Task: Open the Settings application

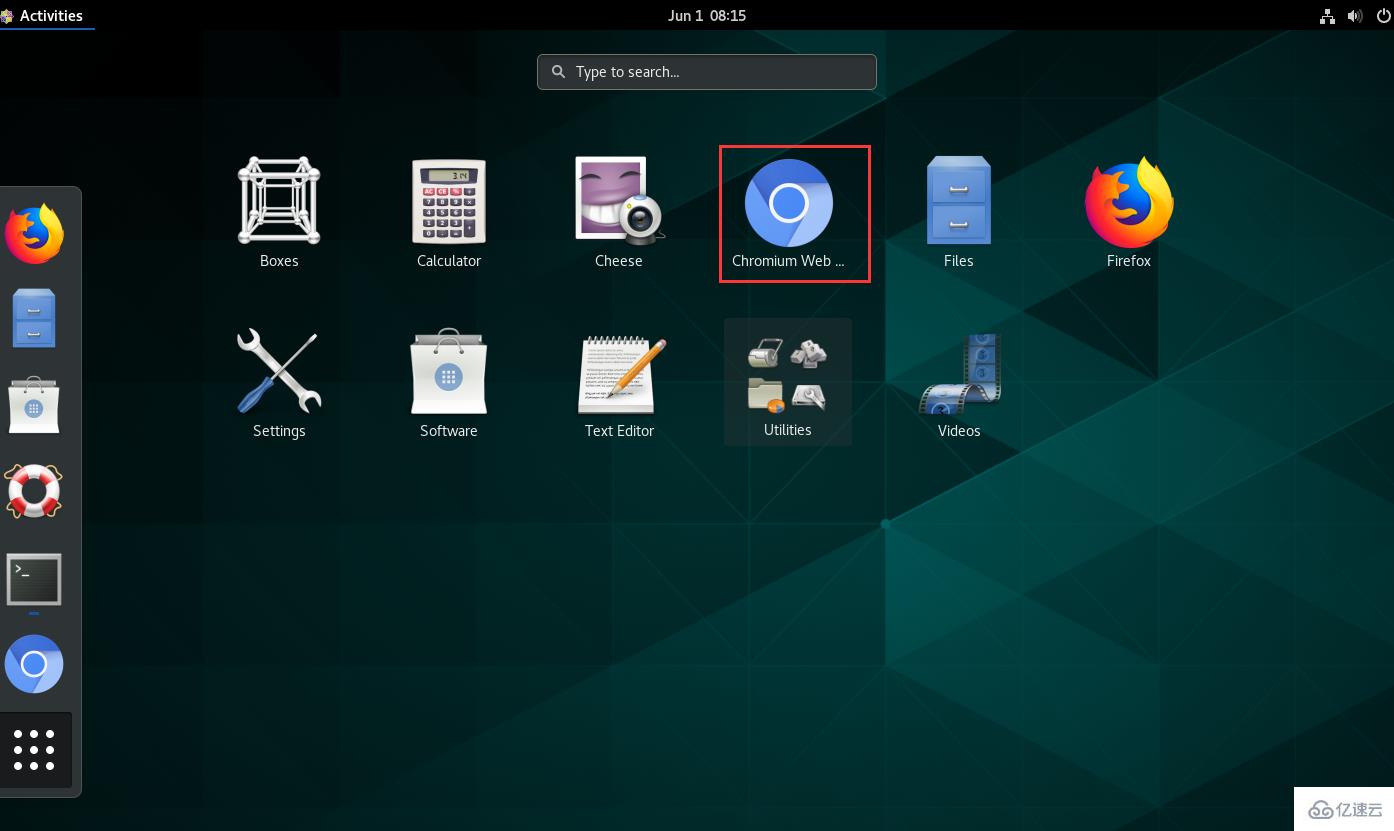Action: click(279, 371)
